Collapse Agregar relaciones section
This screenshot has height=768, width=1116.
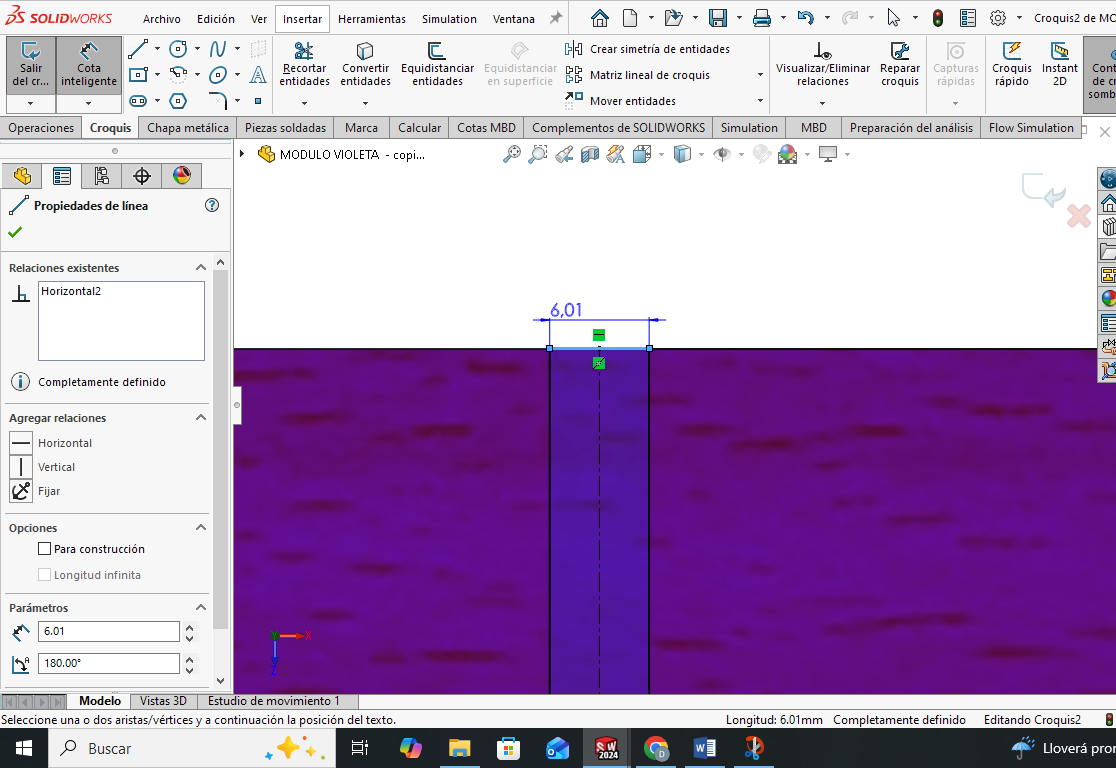coord(201,418)
